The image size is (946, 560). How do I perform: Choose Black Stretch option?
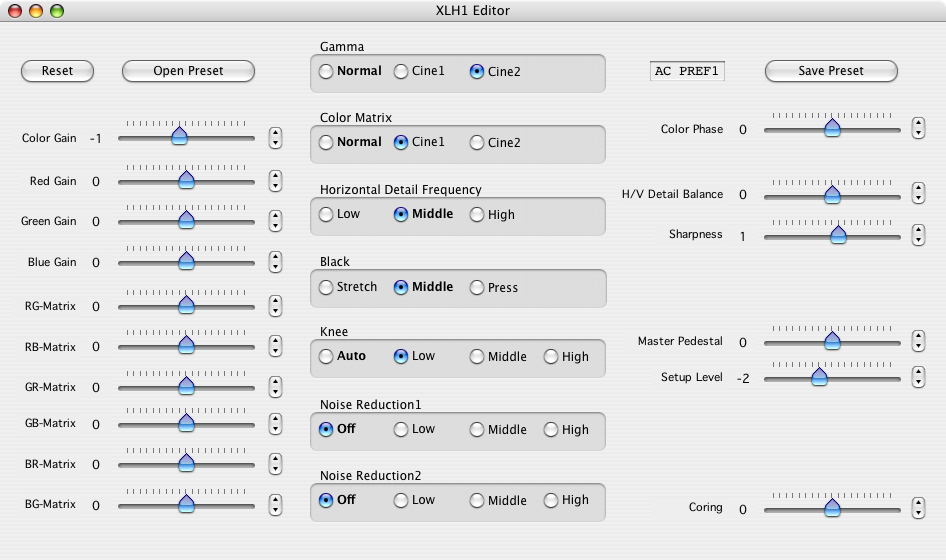pyautogui.click(x=326, y=287)
